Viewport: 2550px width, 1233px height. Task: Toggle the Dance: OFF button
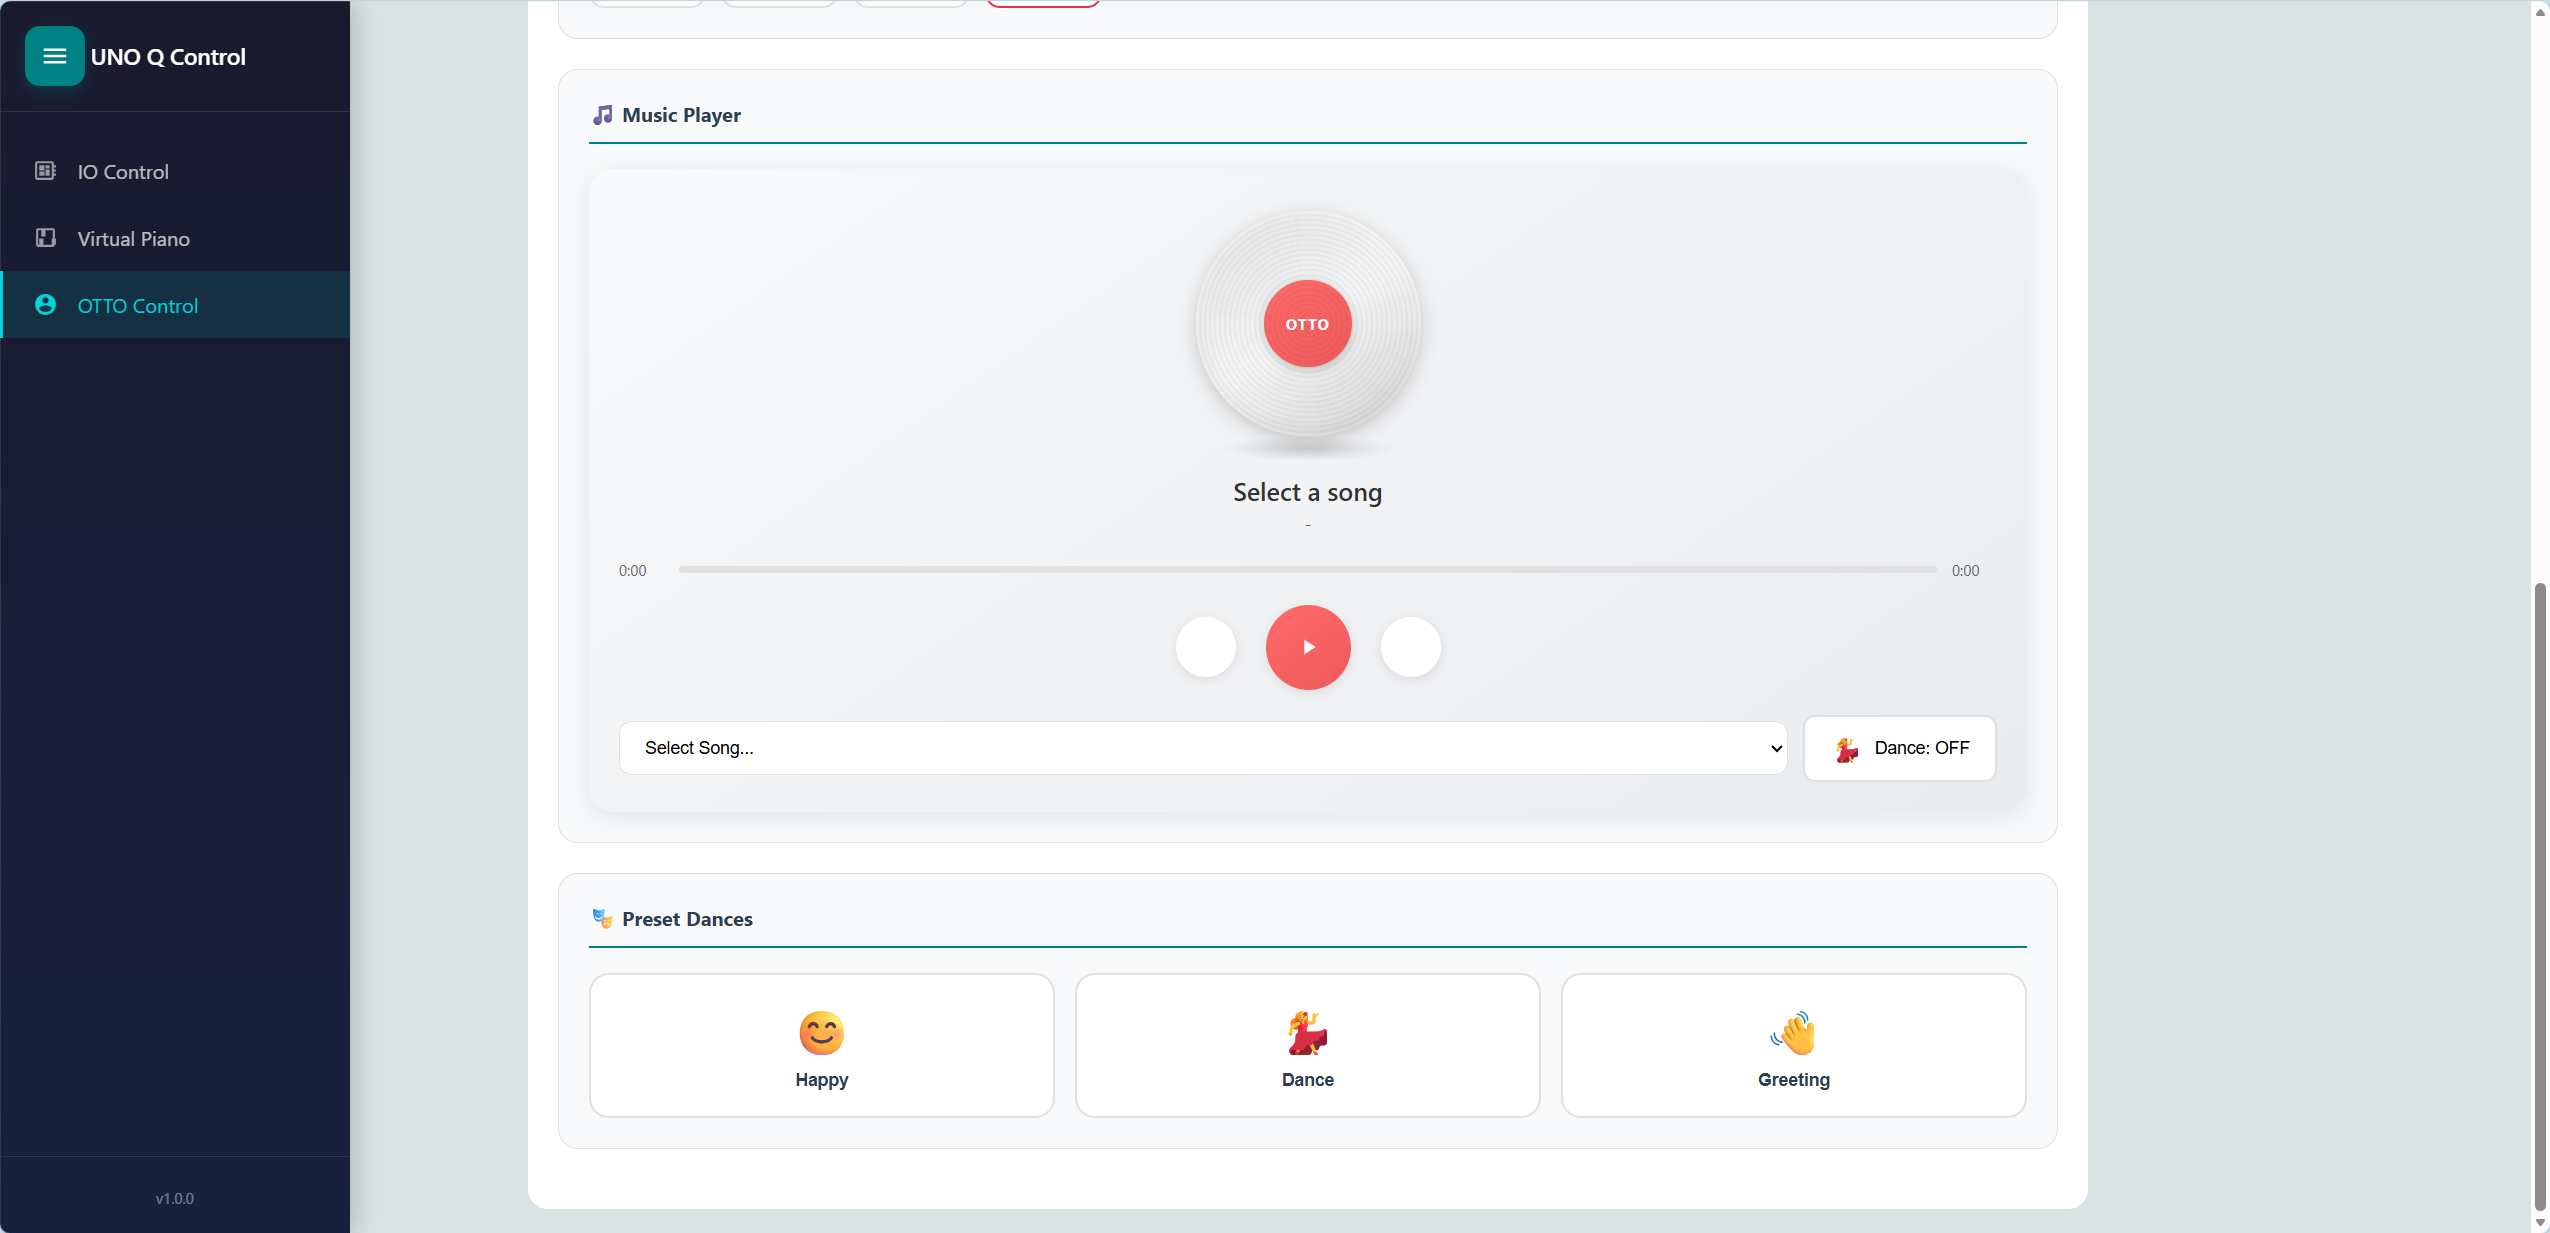click(1899, 748)
